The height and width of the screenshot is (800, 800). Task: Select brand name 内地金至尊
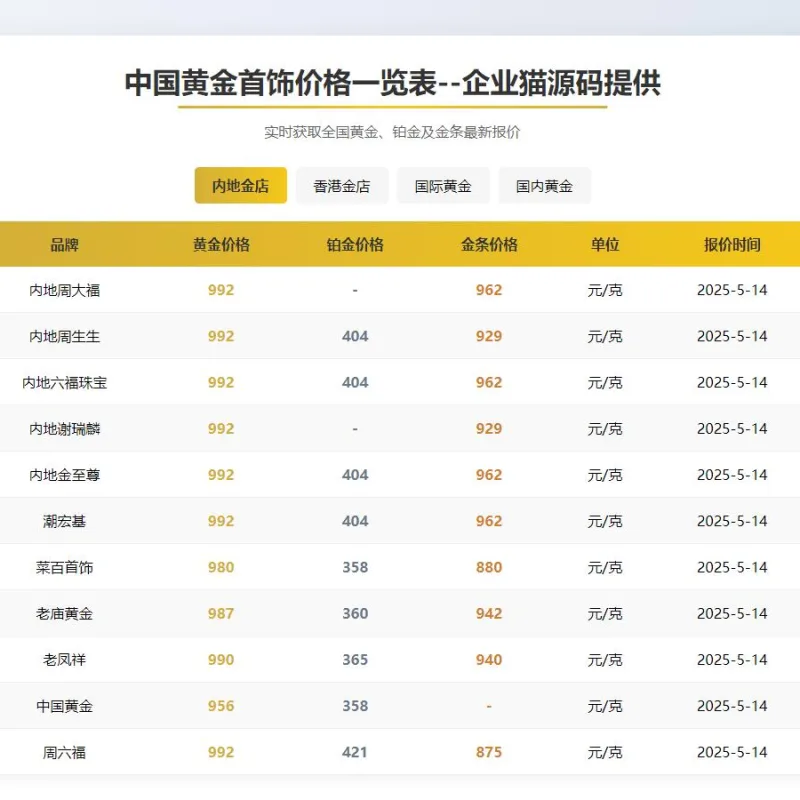coord(64,474)
